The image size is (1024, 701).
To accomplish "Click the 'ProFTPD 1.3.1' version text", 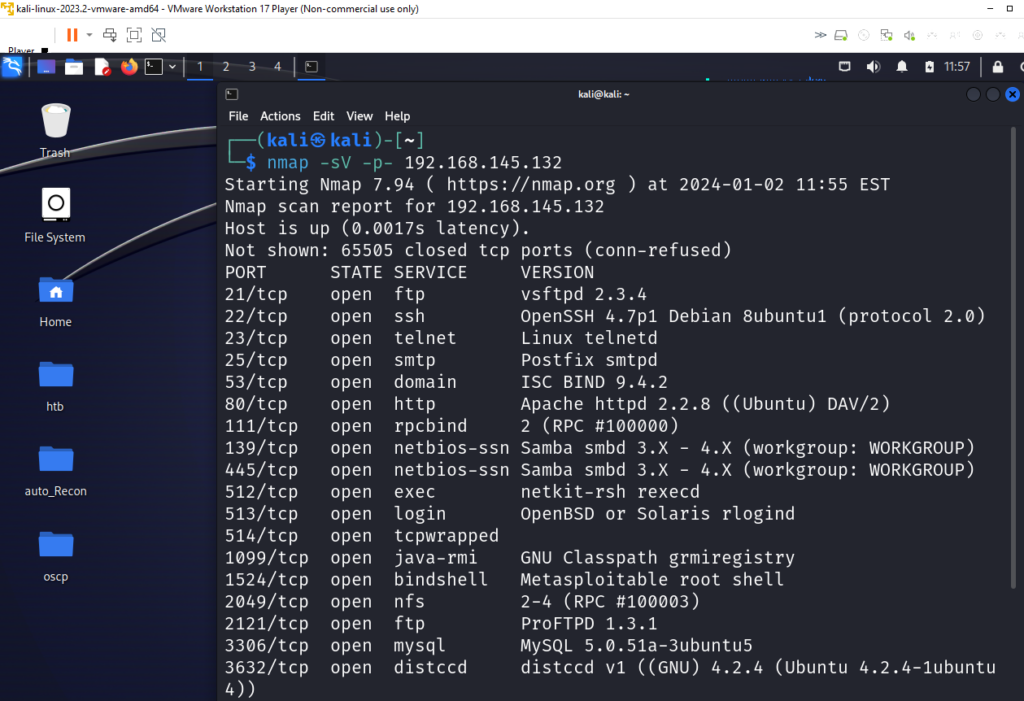I will [589, 624].
